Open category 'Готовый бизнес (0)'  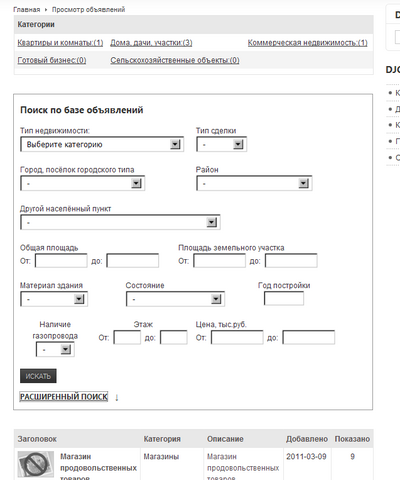point(52,60)
